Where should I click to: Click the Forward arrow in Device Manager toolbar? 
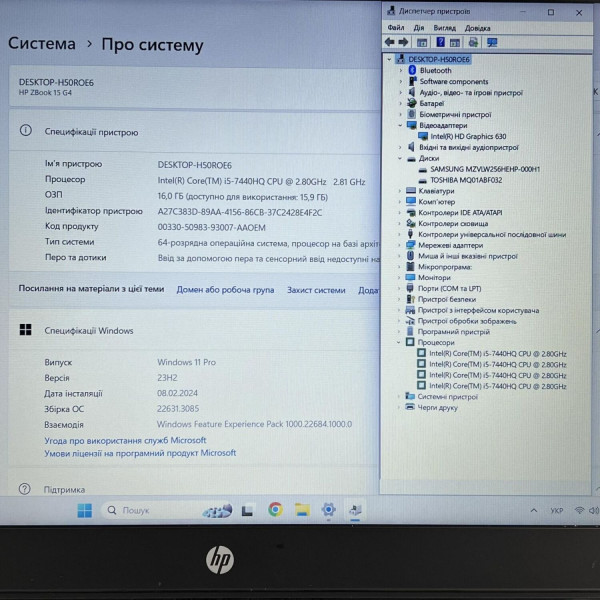point(403,42)
